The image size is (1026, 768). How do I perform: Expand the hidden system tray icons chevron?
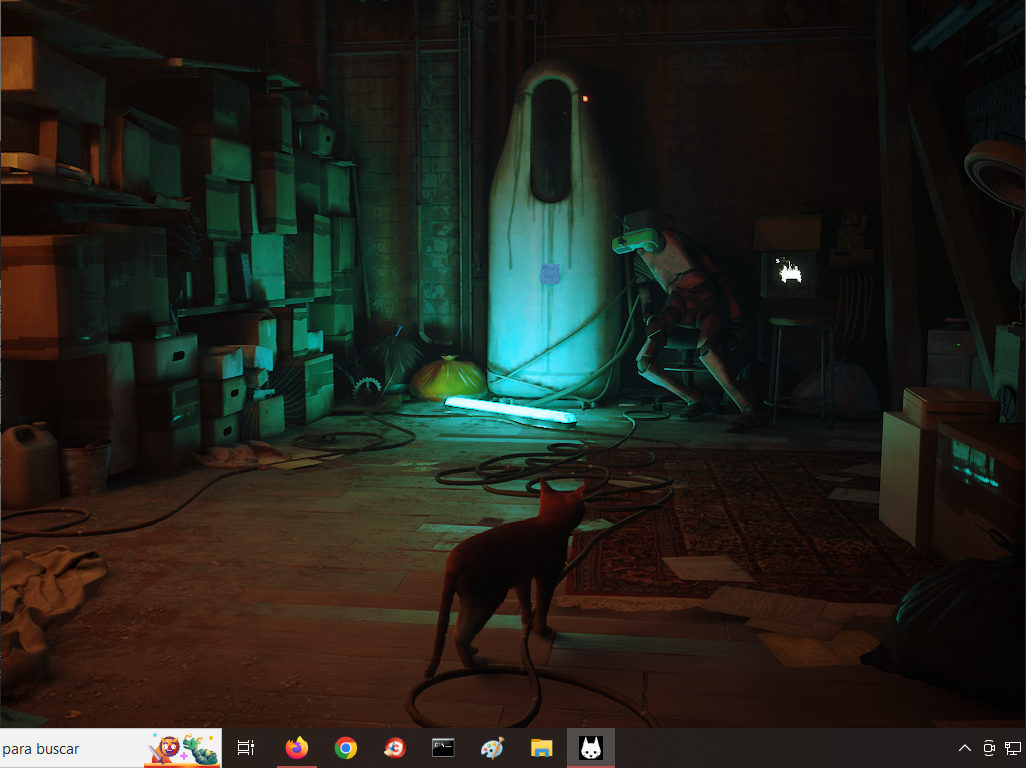click(964, 748)
